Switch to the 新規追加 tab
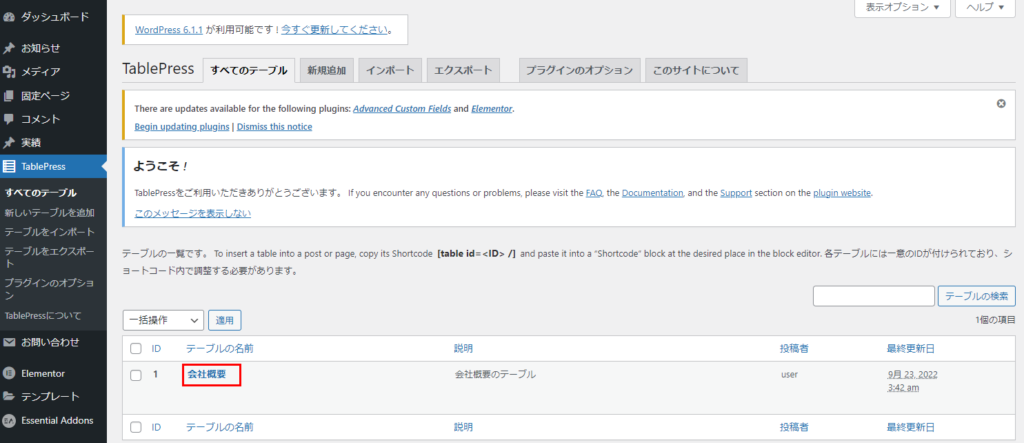The image size is (1024, 443). tap(327, 71)
